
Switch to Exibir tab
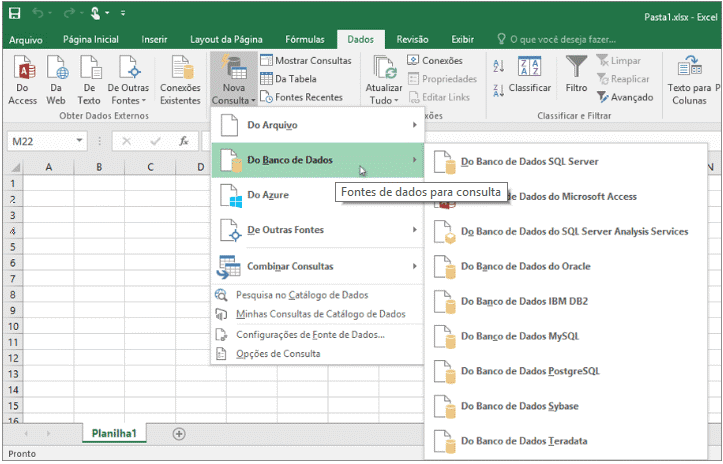tap(462, 40)
